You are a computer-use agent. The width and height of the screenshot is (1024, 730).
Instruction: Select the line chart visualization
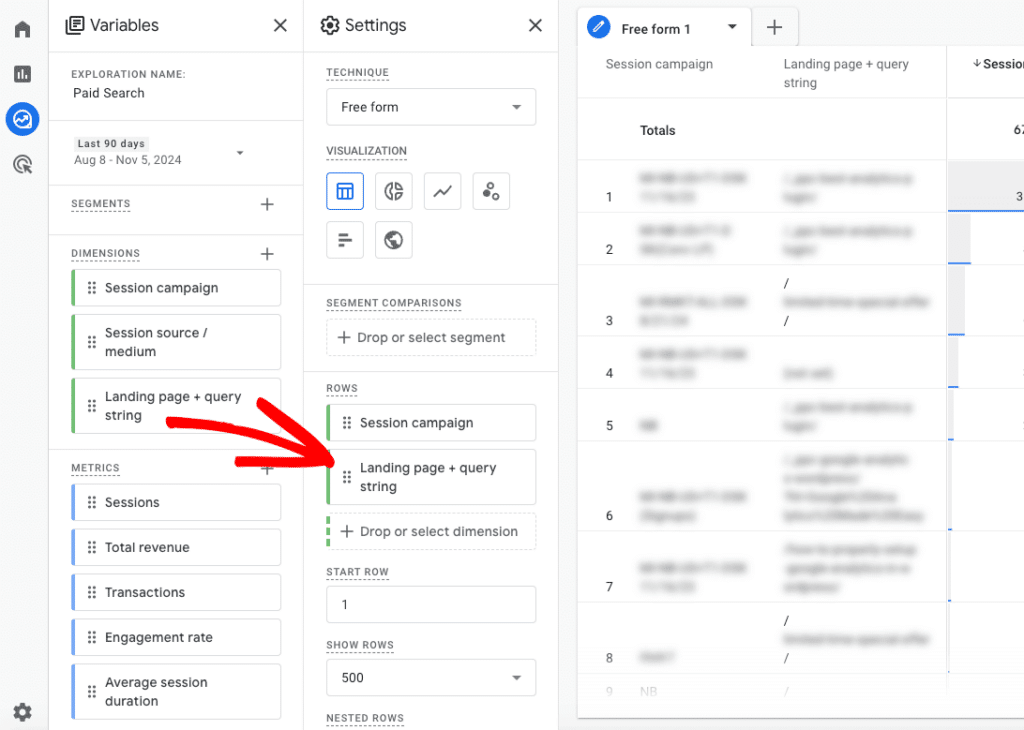(442, 190)
